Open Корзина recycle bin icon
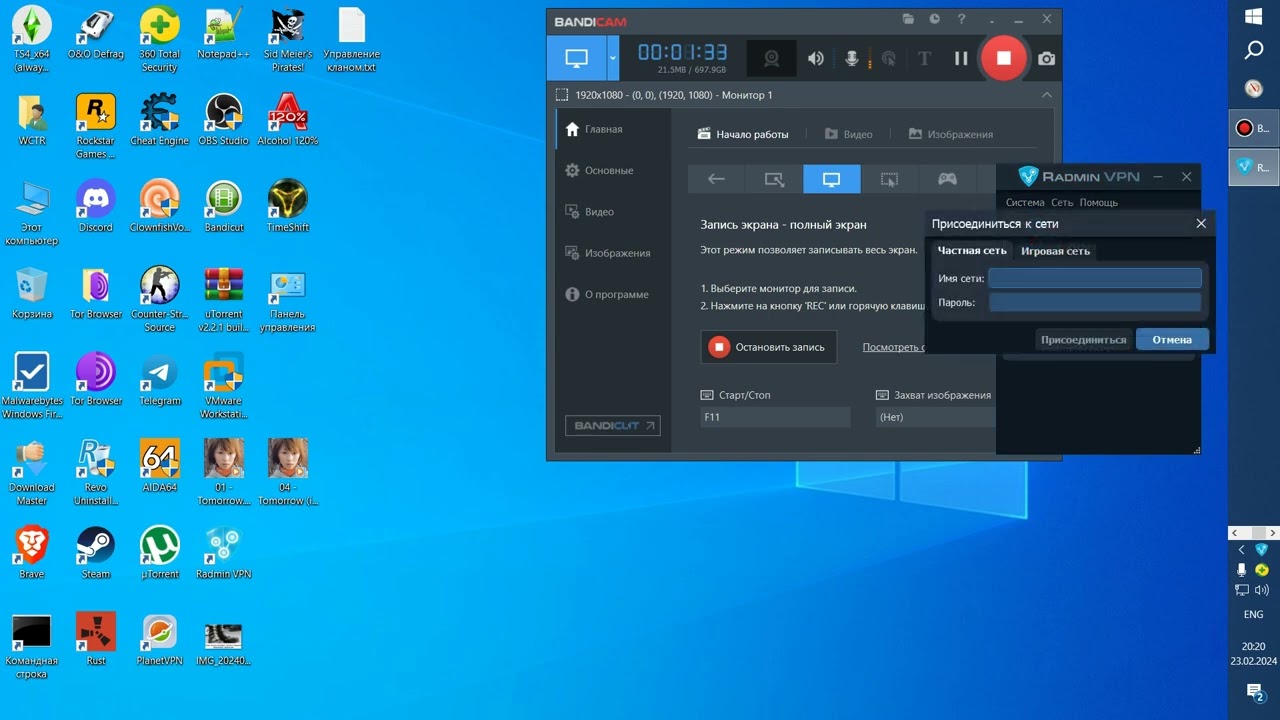The width and height of the screenshot is (1280, 720). tap(32, 293)
